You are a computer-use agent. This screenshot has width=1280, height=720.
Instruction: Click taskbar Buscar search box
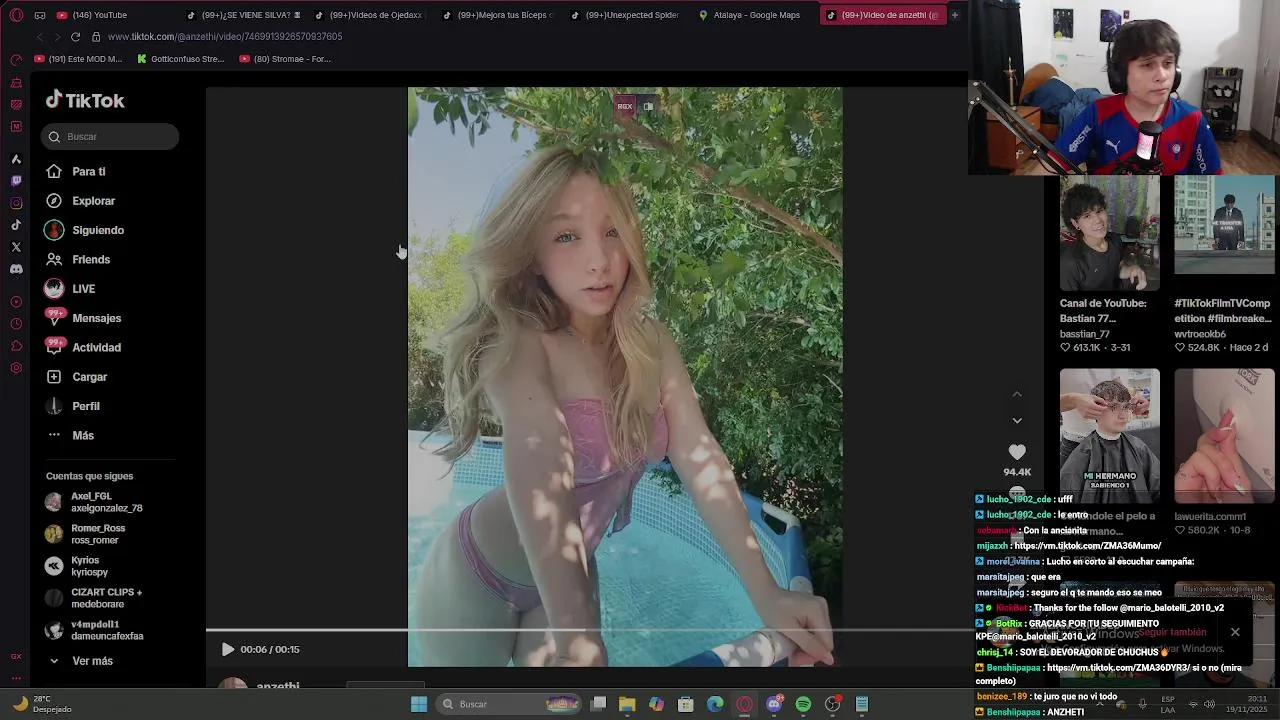(510, 704)
